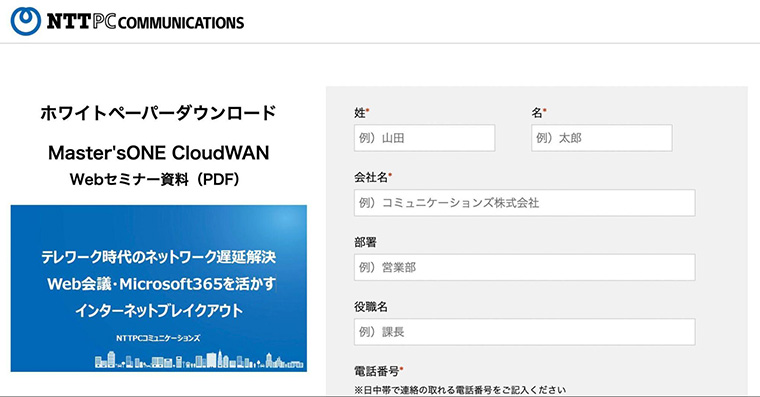Focus the 姓 (surname) input field

pos(425,138)
